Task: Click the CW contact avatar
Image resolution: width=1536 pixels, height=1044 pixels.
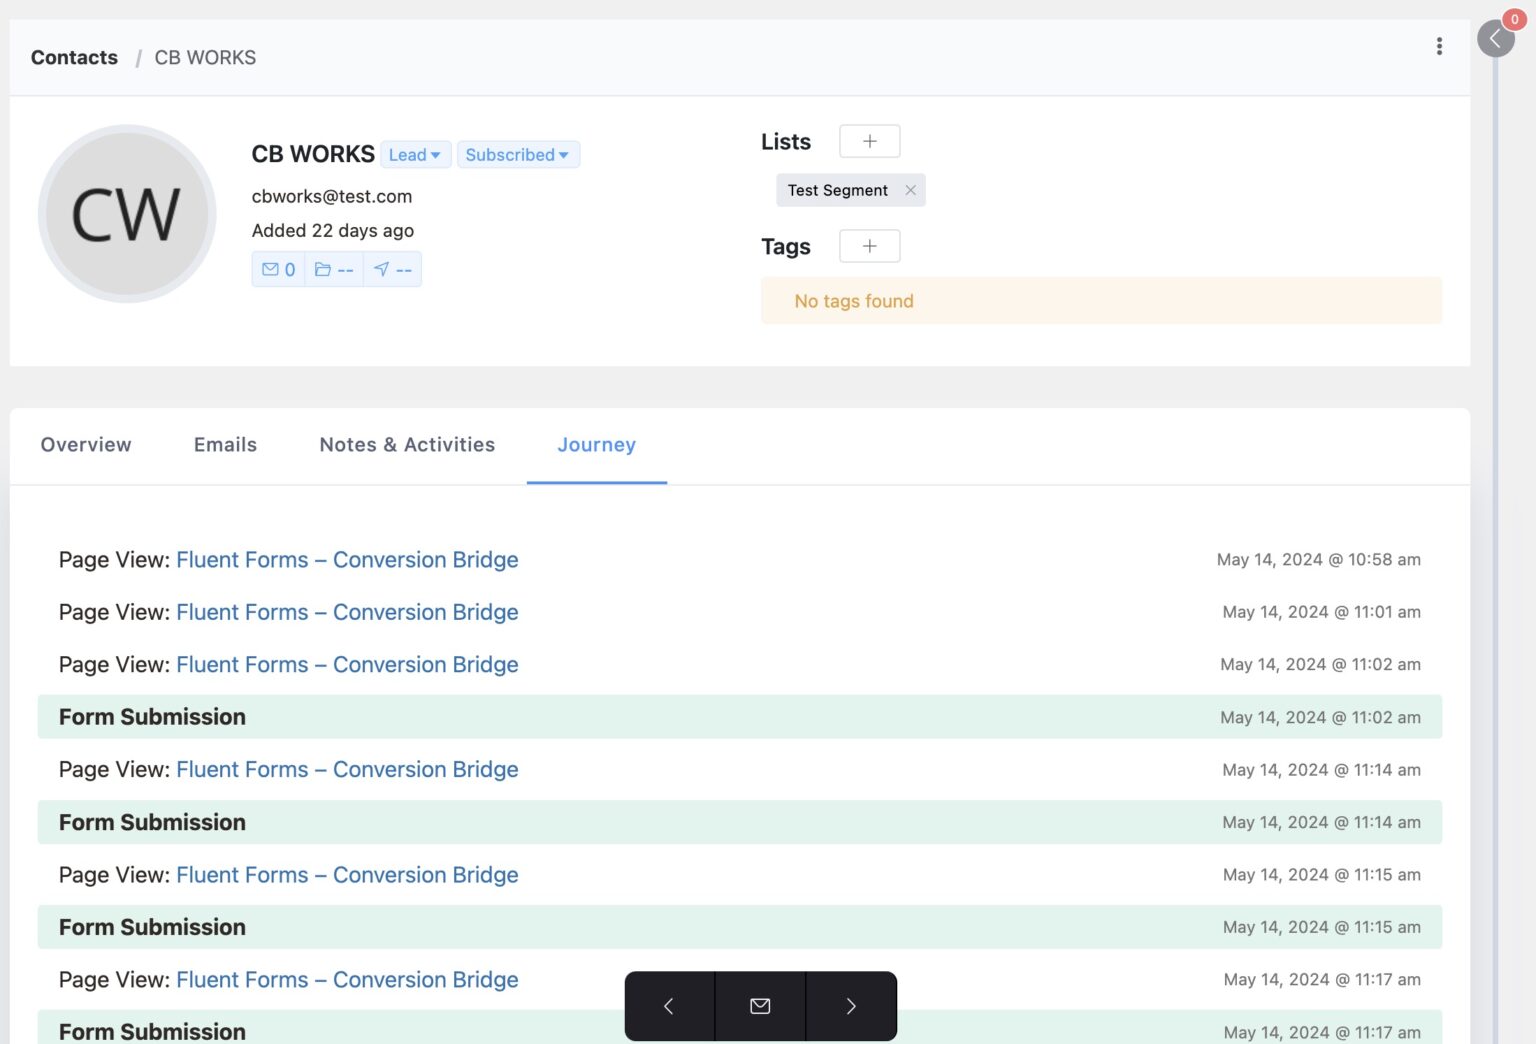Action: click(127, 213)
